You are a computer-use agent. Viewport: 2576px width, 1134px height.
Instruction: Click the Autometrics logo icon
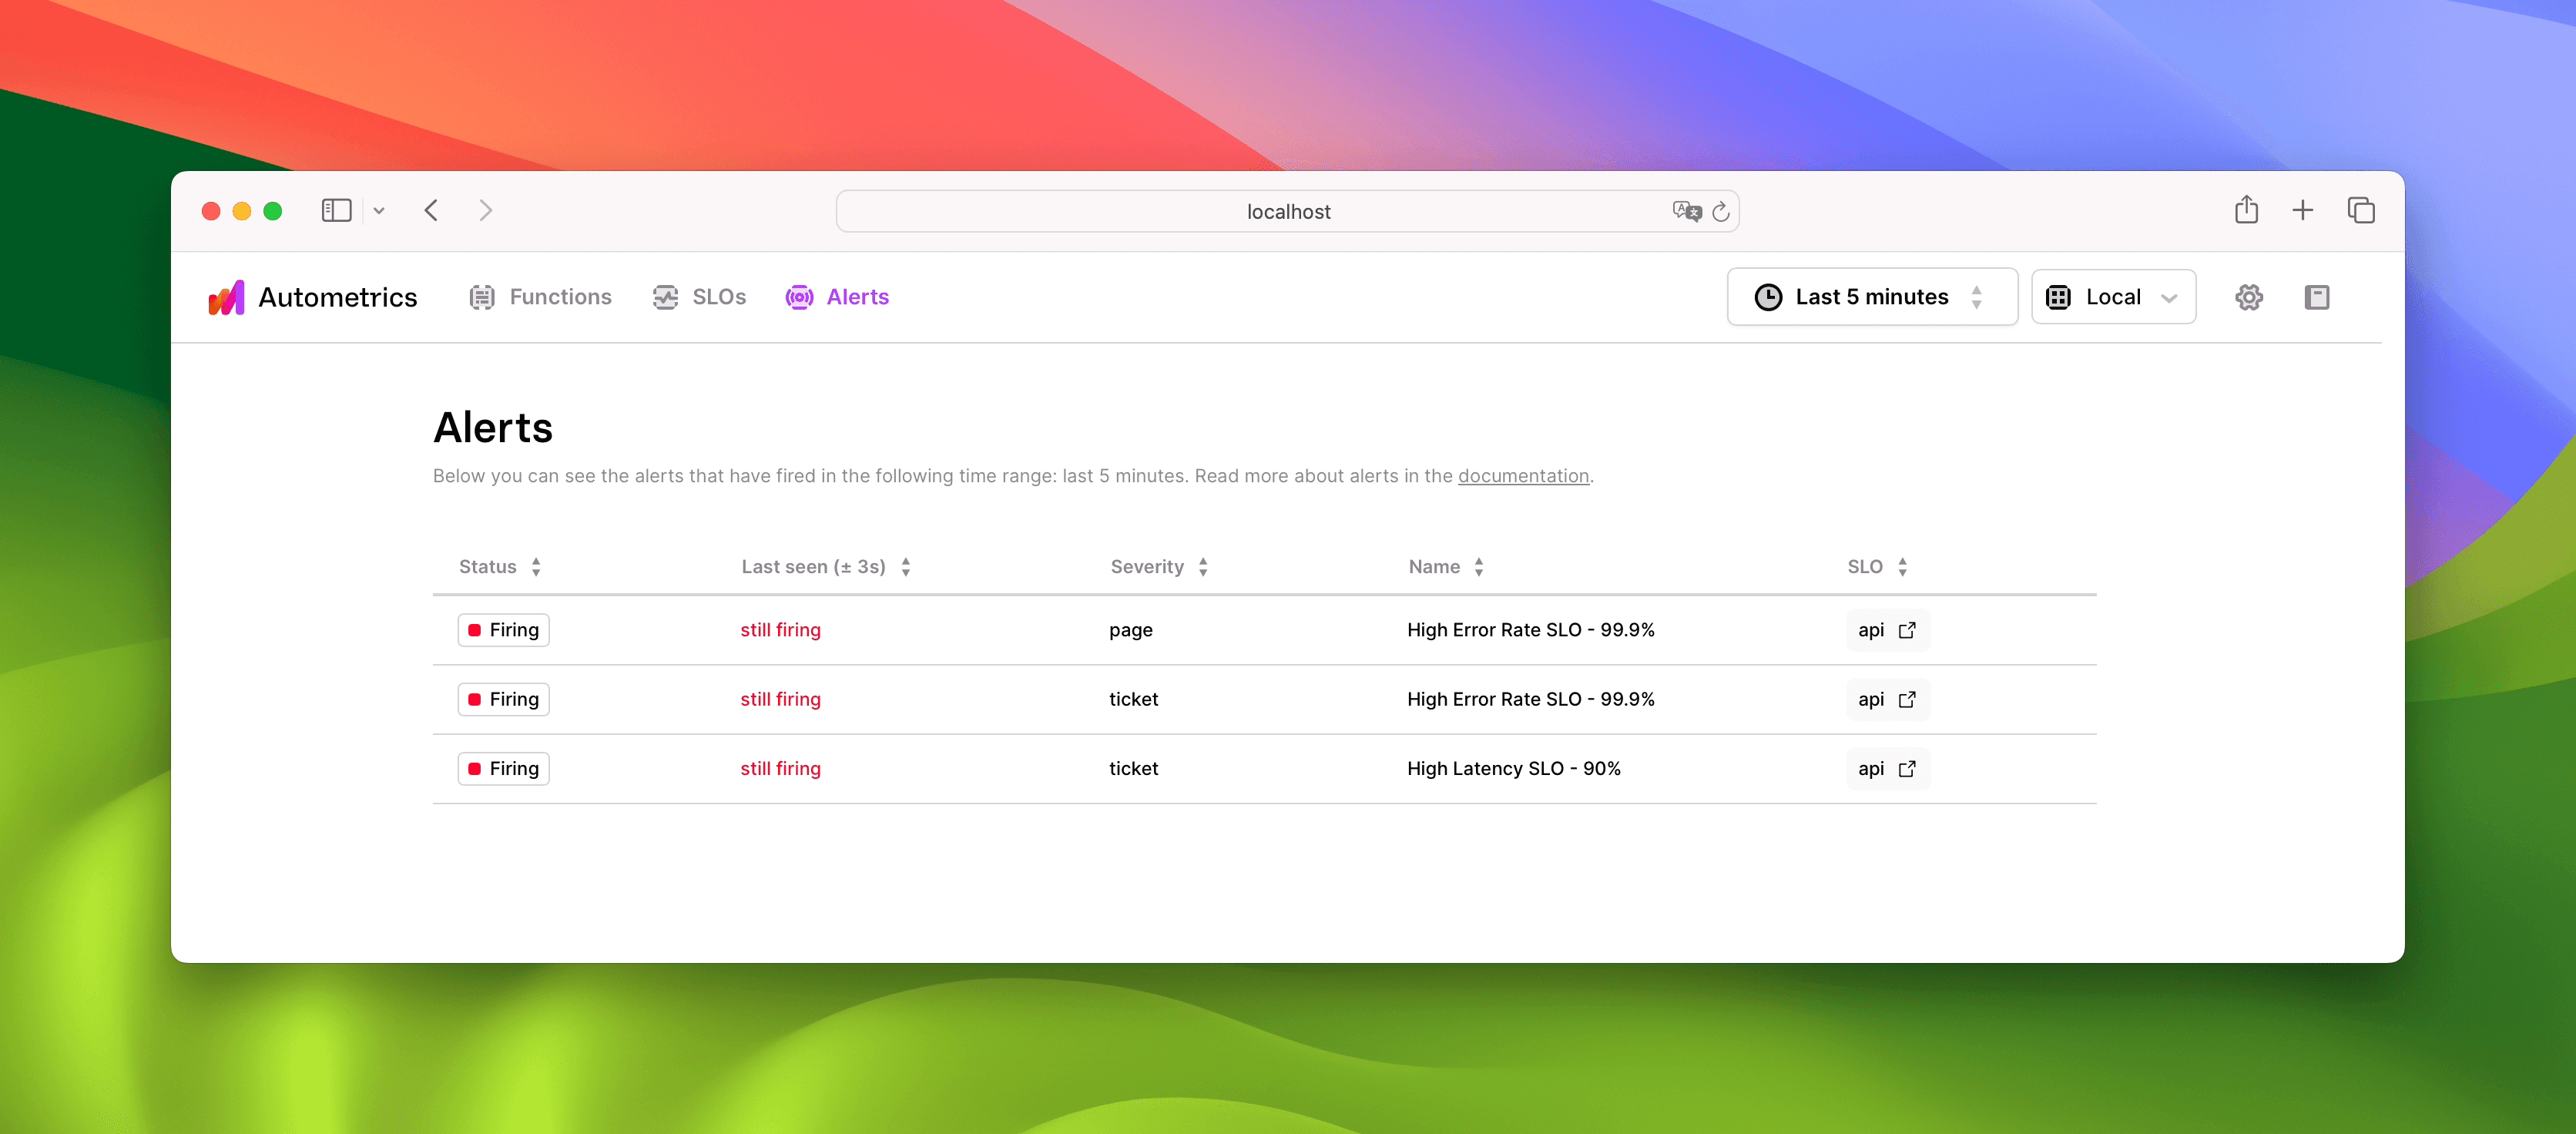coord(227,297)
